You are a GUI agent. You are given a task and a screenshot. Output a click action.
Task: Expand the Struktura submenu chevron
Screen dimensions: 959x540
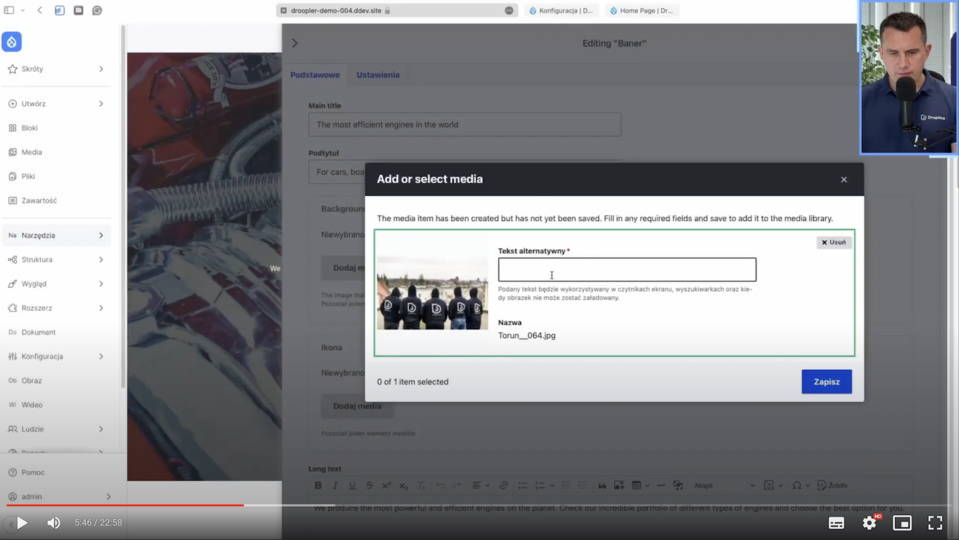[x=101, y=259]
